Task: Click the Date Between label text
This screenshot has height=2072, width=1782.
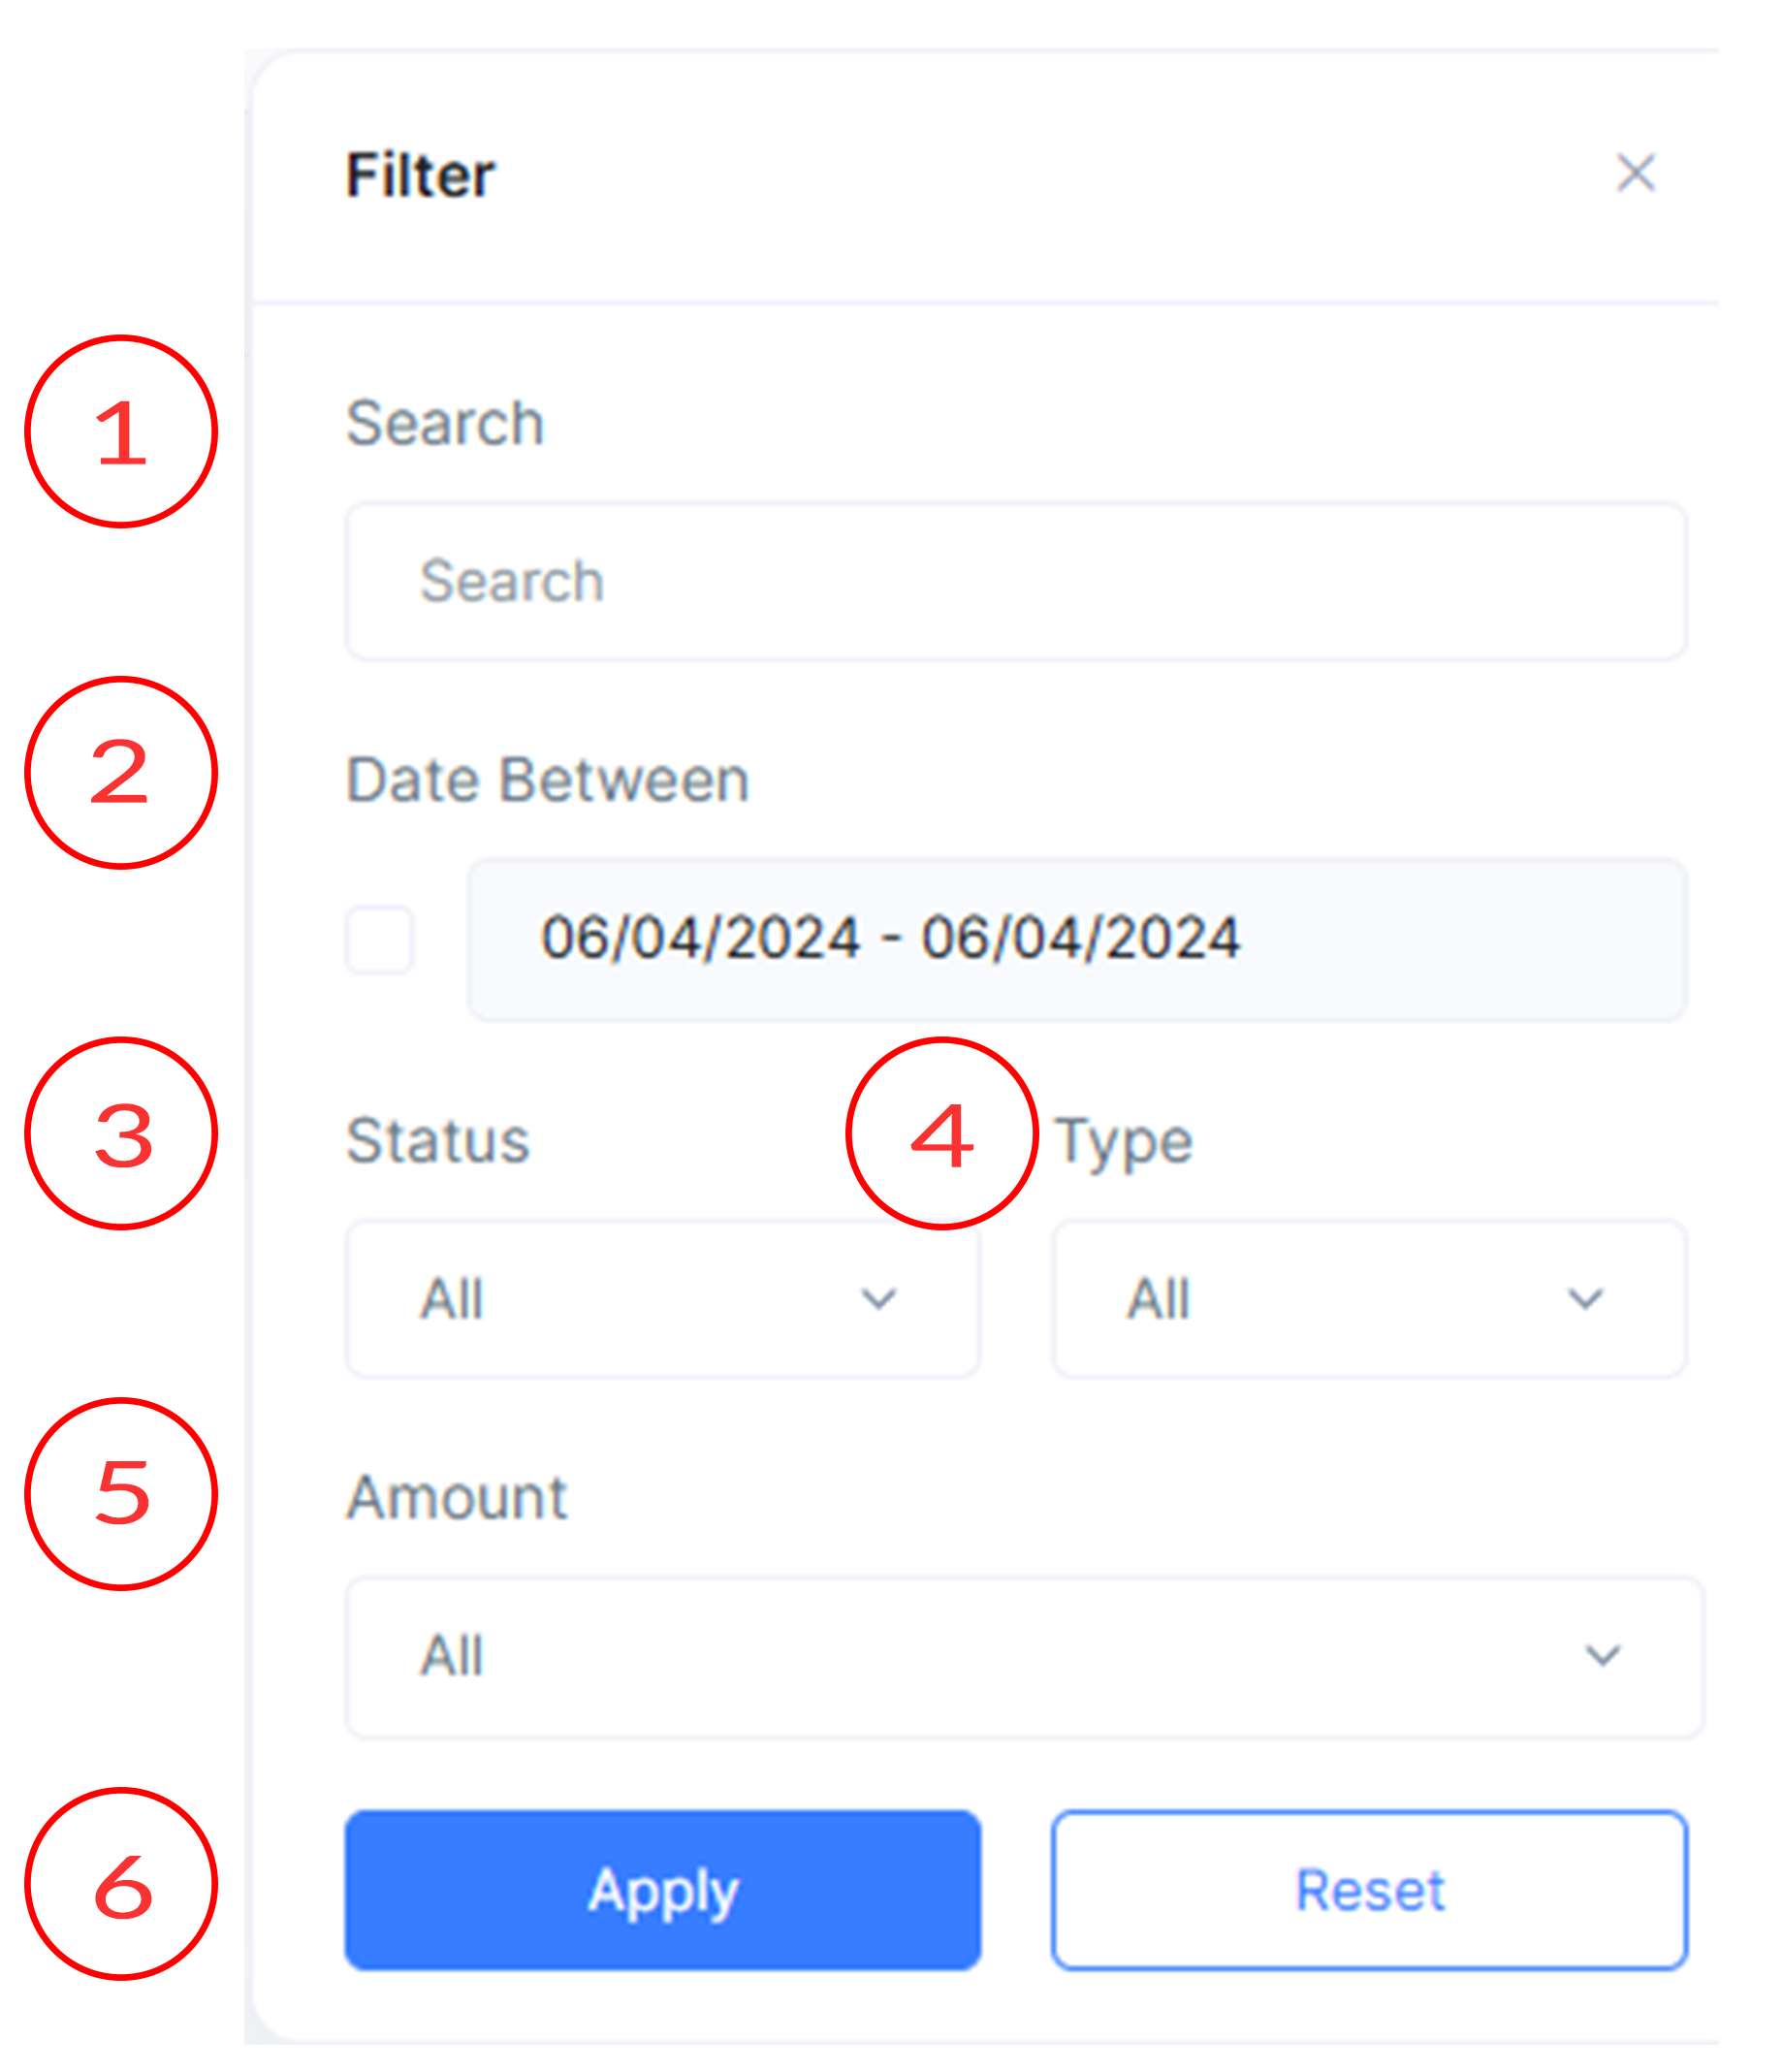Action: tap(547, 779)
